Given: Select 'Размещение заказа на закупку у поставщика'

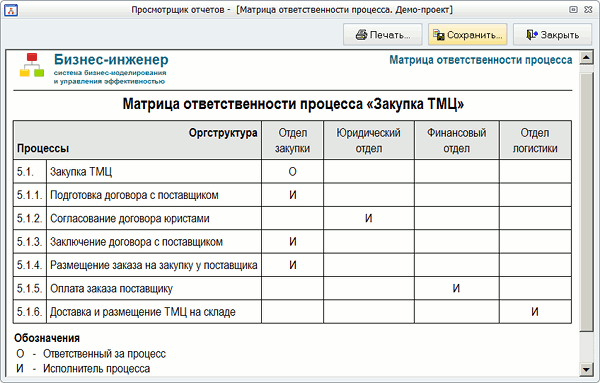Looking at the screenshot, I should [292, 265].
